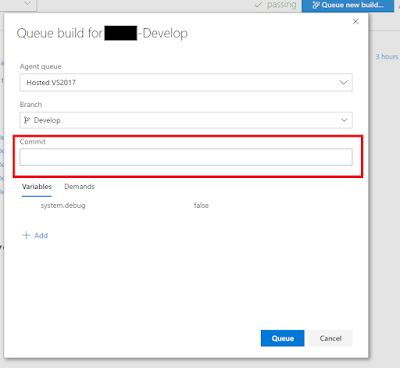Switch to the Demands tab
The image size is (400, 368).
79,187
